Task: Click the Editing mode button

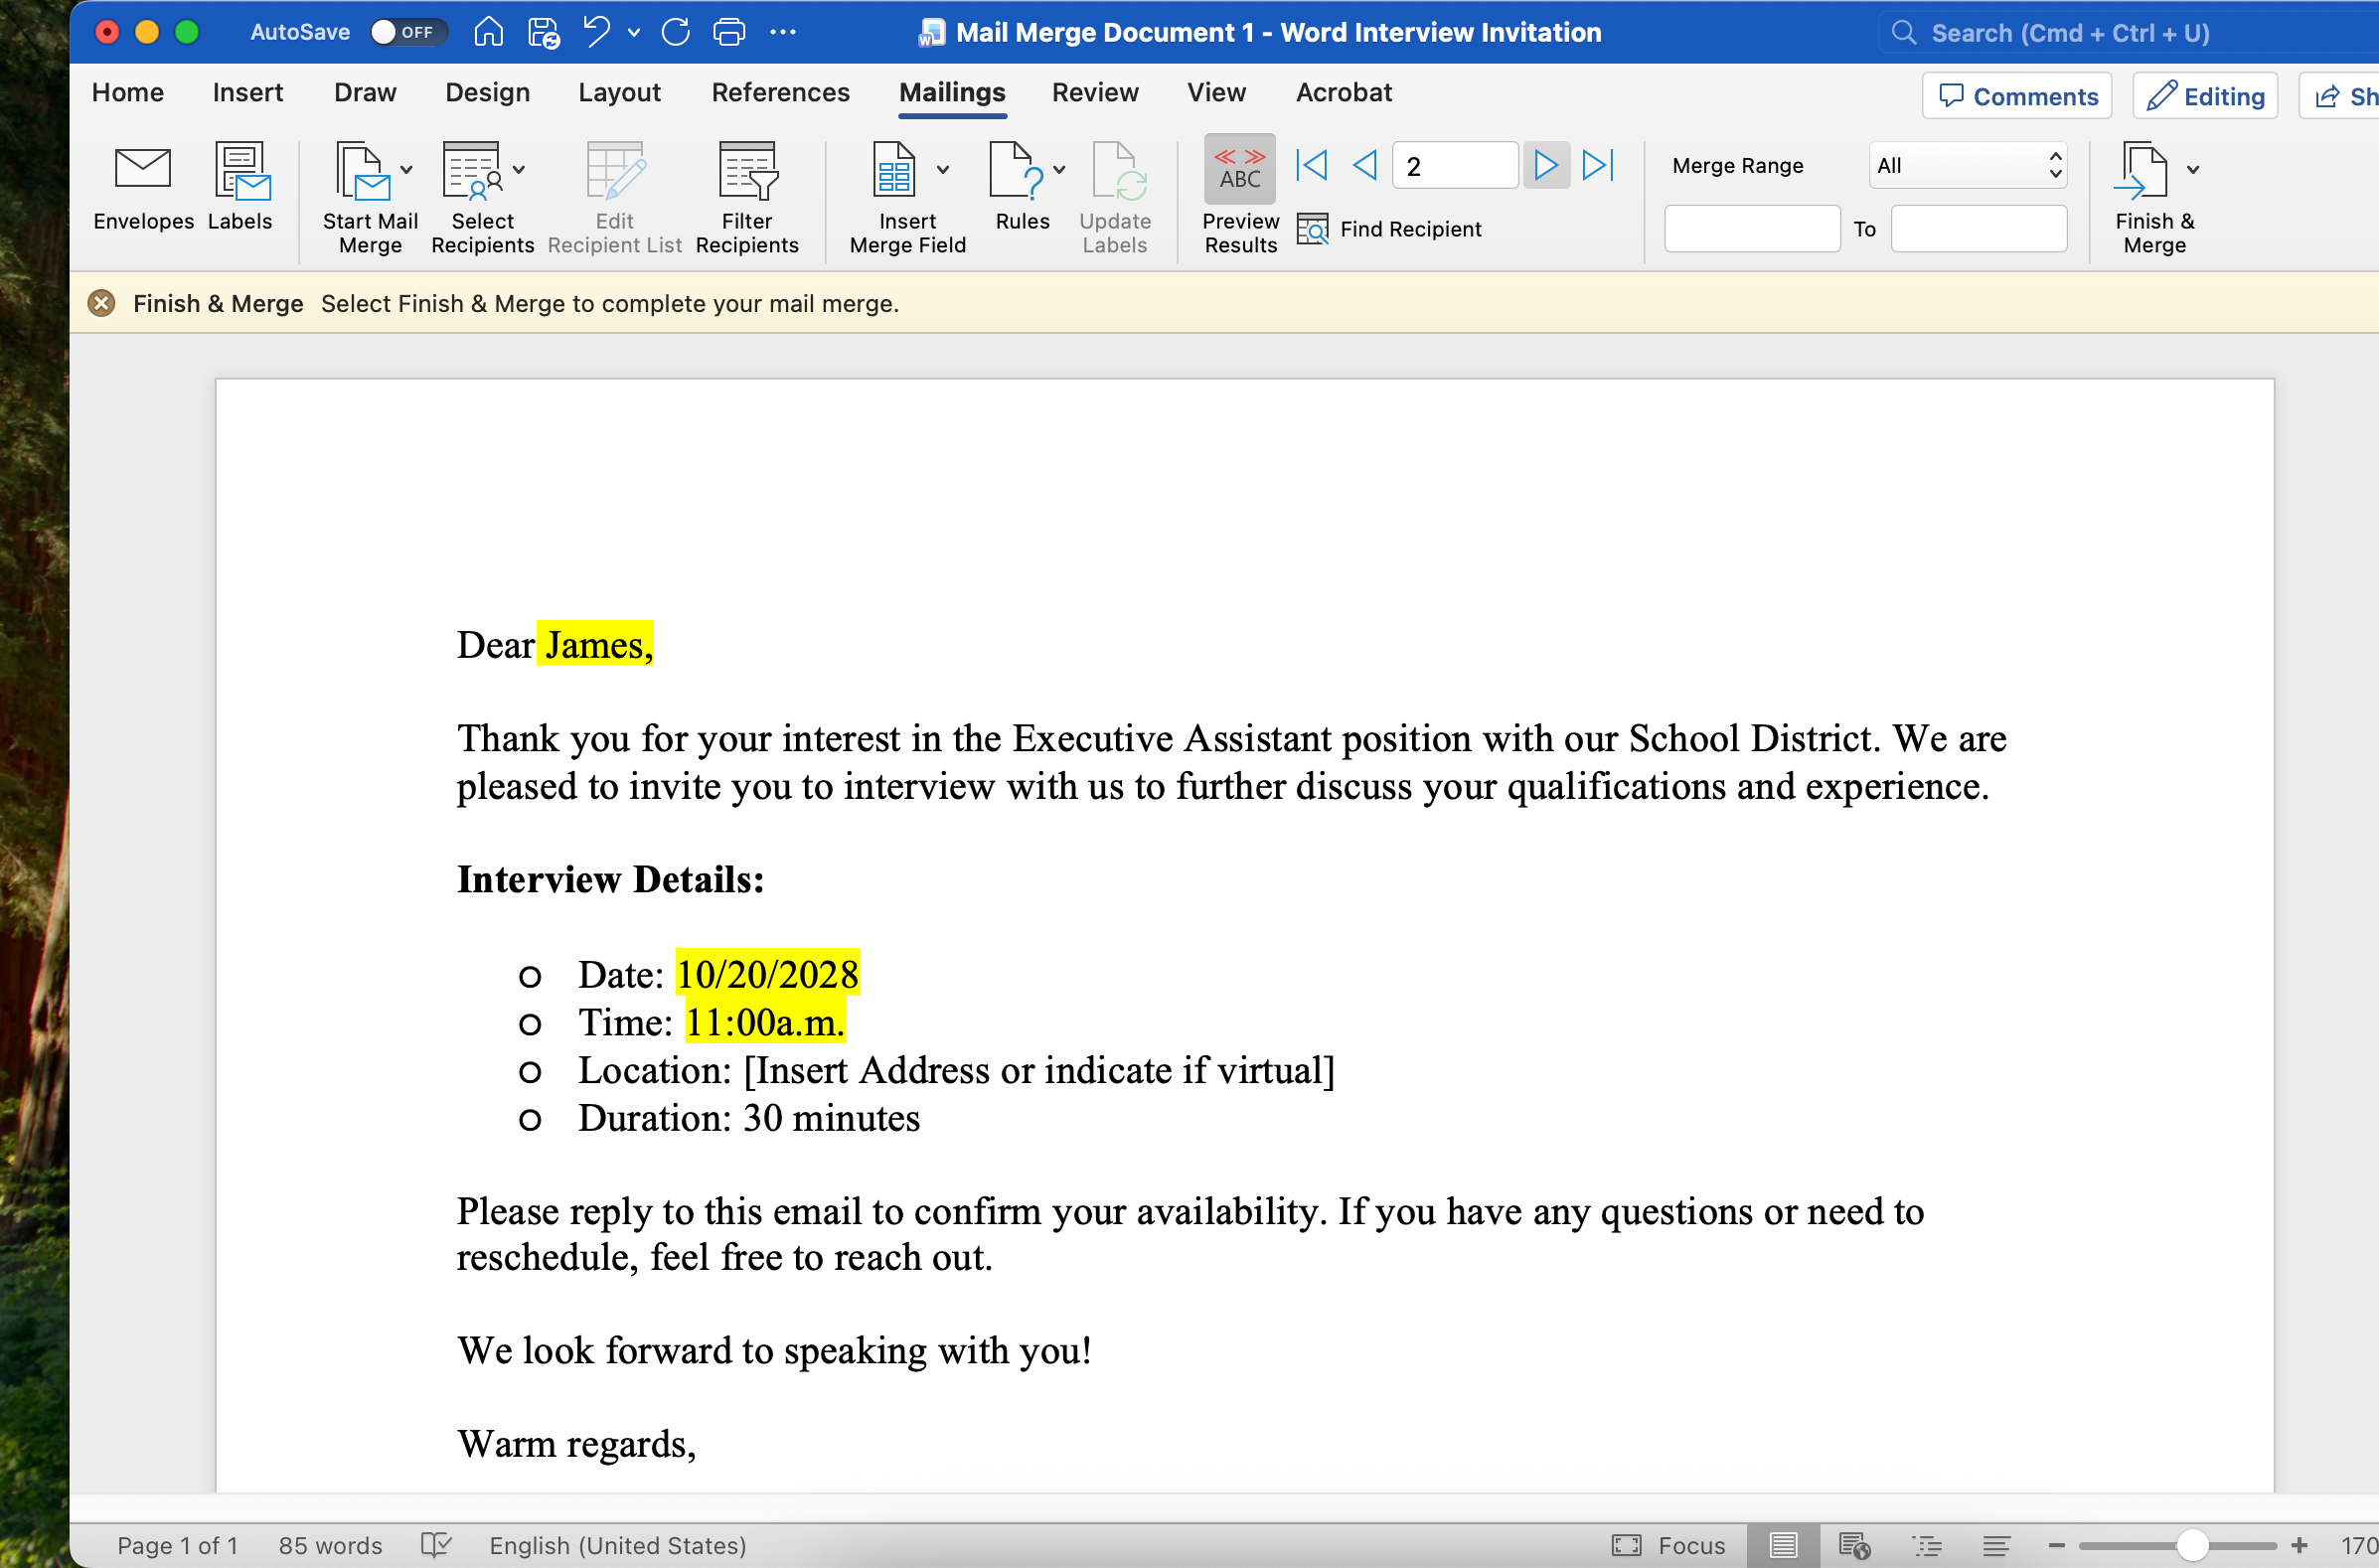Action: pos(2205,96)
